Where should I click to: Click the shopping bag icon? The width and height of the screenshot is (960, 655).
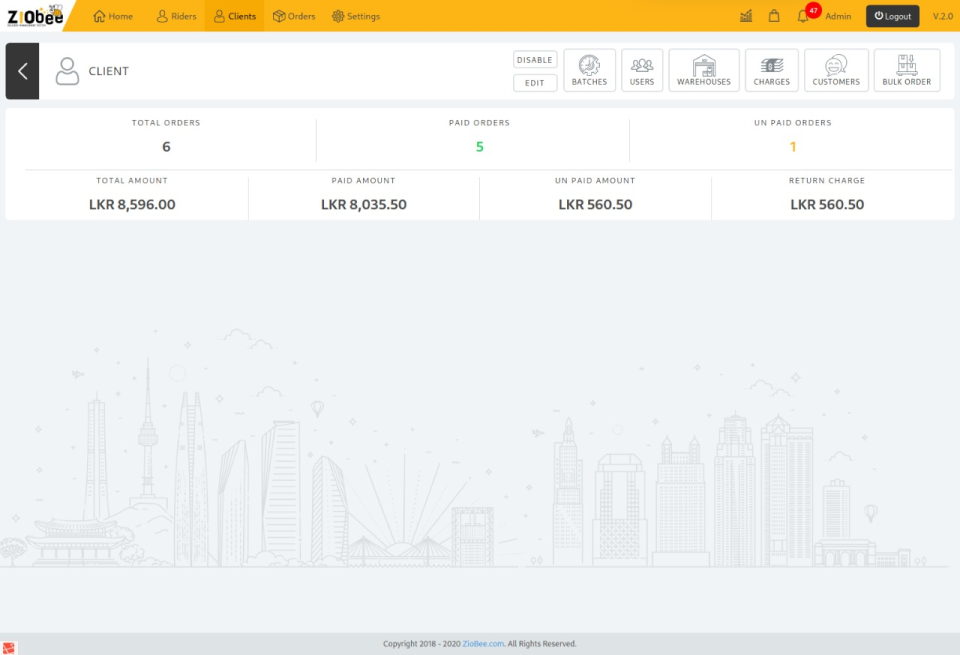pos(773,15)
